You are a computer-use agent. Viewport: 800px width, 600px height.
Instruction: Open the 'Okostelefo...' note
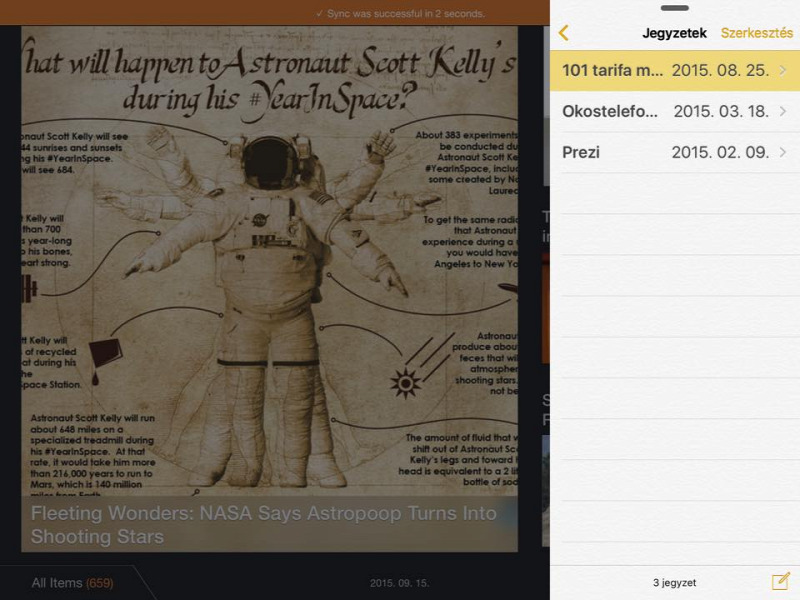tap(675, 111)
